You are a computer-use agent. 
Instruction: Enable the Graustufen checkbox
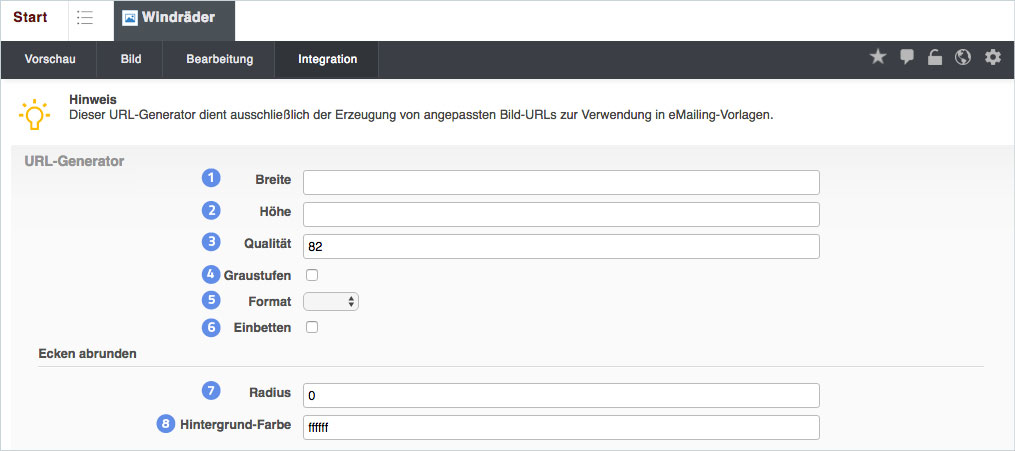(x=312, y=275)
